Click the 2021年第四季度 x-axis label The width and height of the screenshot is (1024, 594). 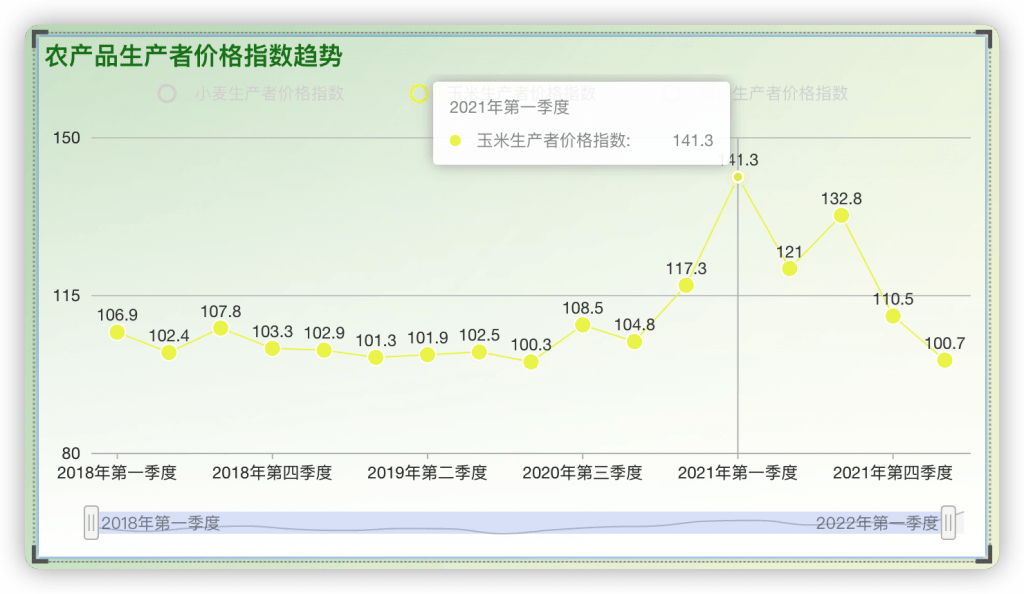[x=893, y=473]
